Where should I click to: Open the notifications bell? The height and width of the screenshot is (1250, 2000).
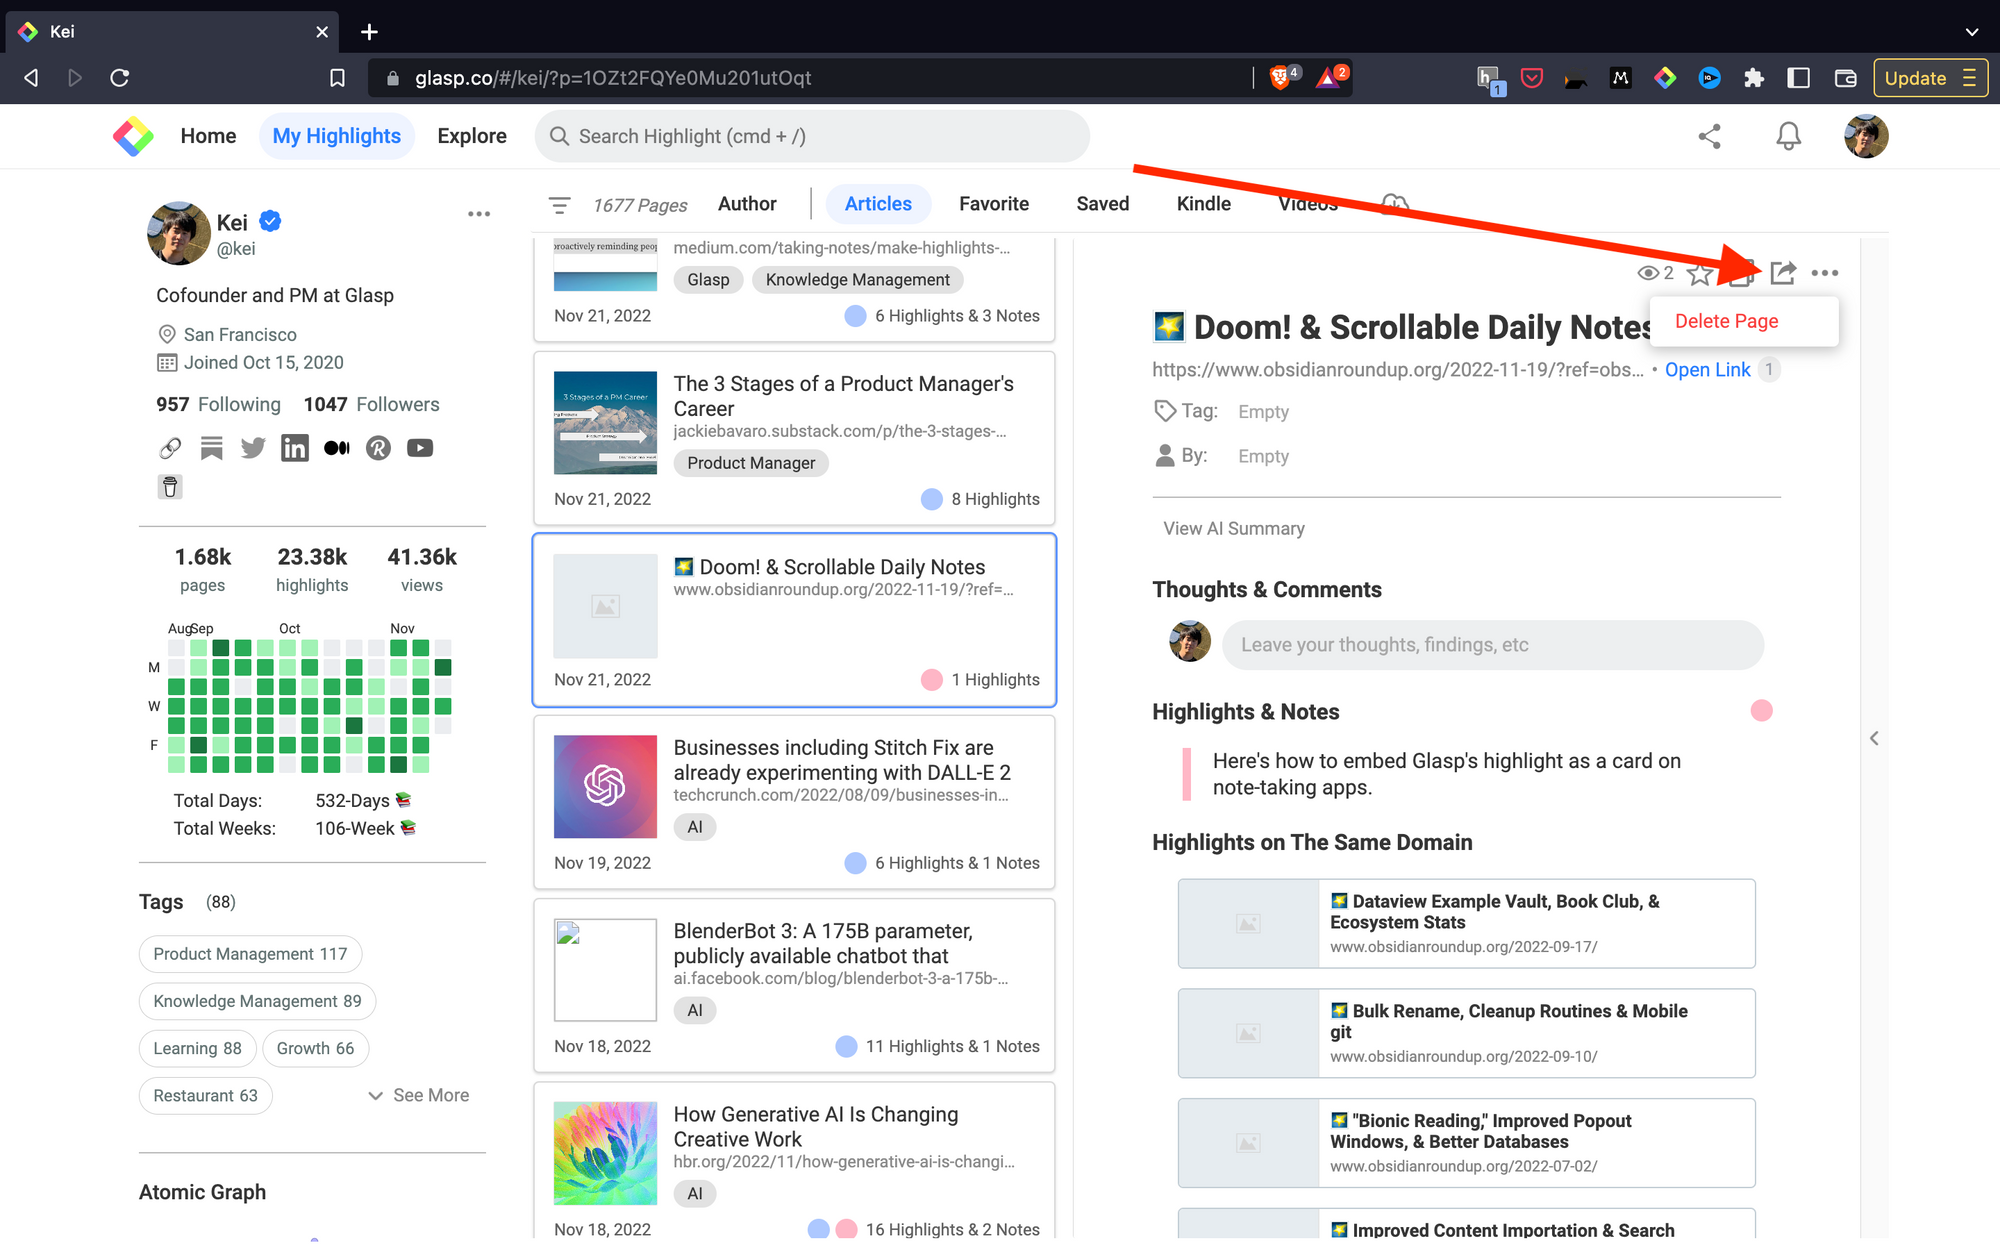point(1788,136)
